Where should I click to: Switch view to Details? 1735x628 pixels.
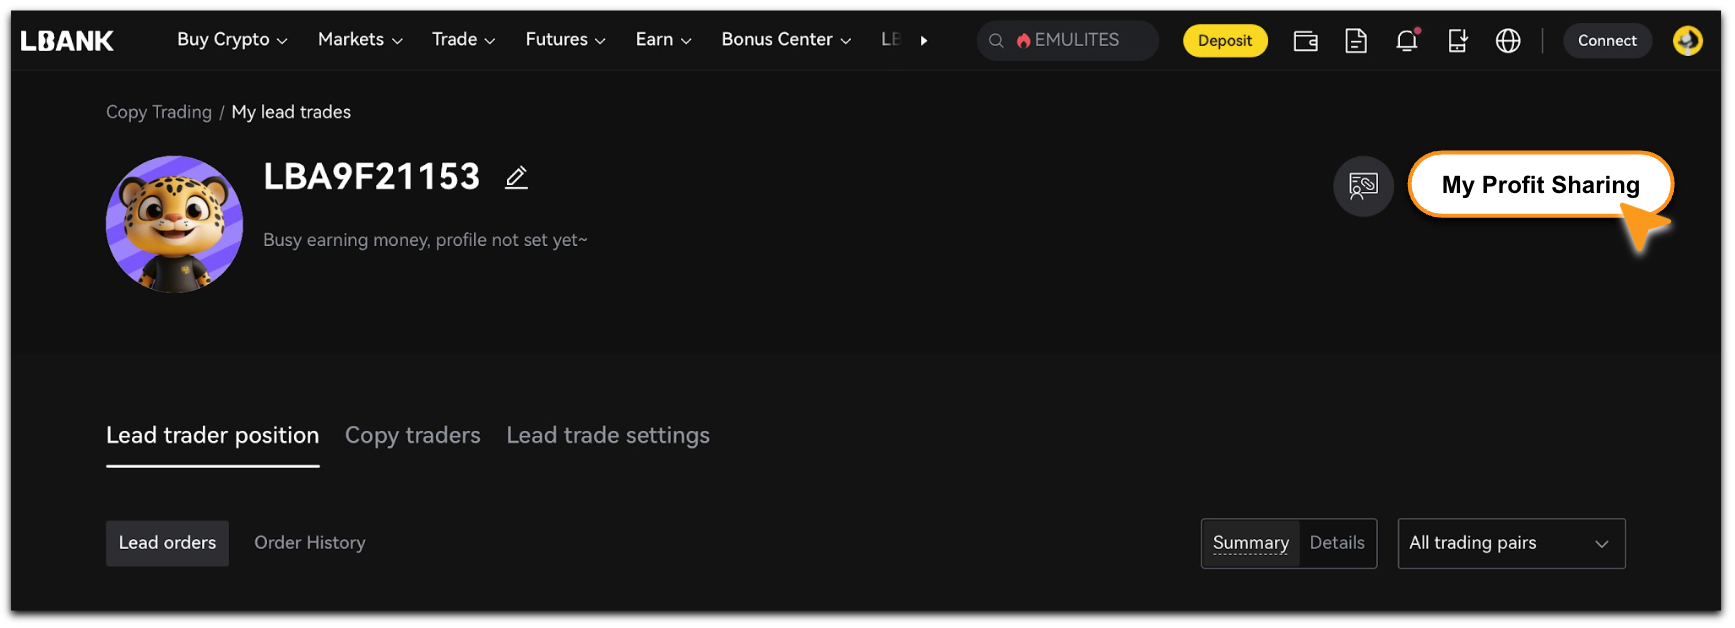(1337, 543)
